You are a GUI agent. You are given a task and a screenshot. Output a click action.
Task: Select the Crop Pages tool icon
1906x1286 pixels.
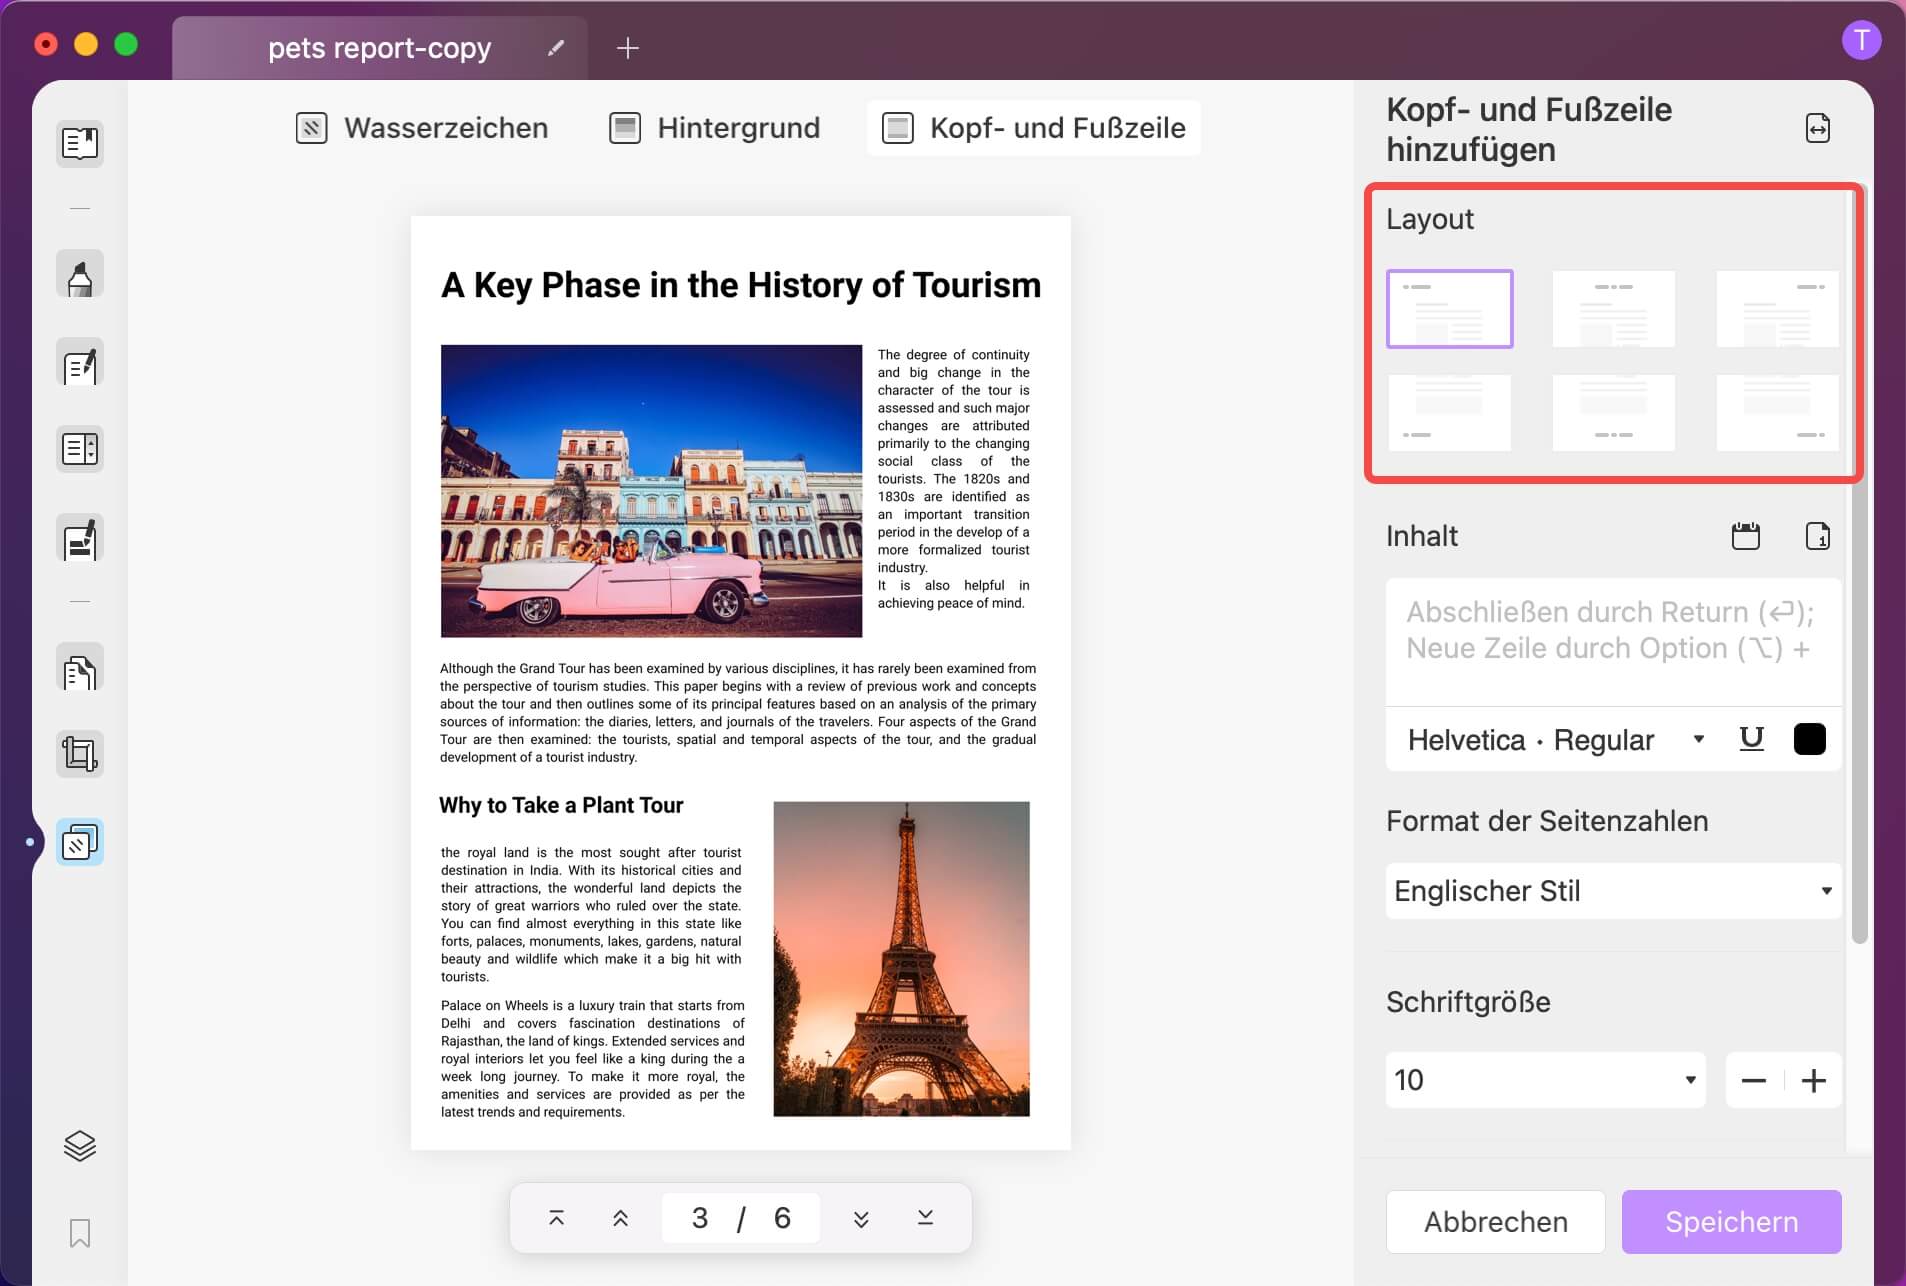(x=80, y=754)
